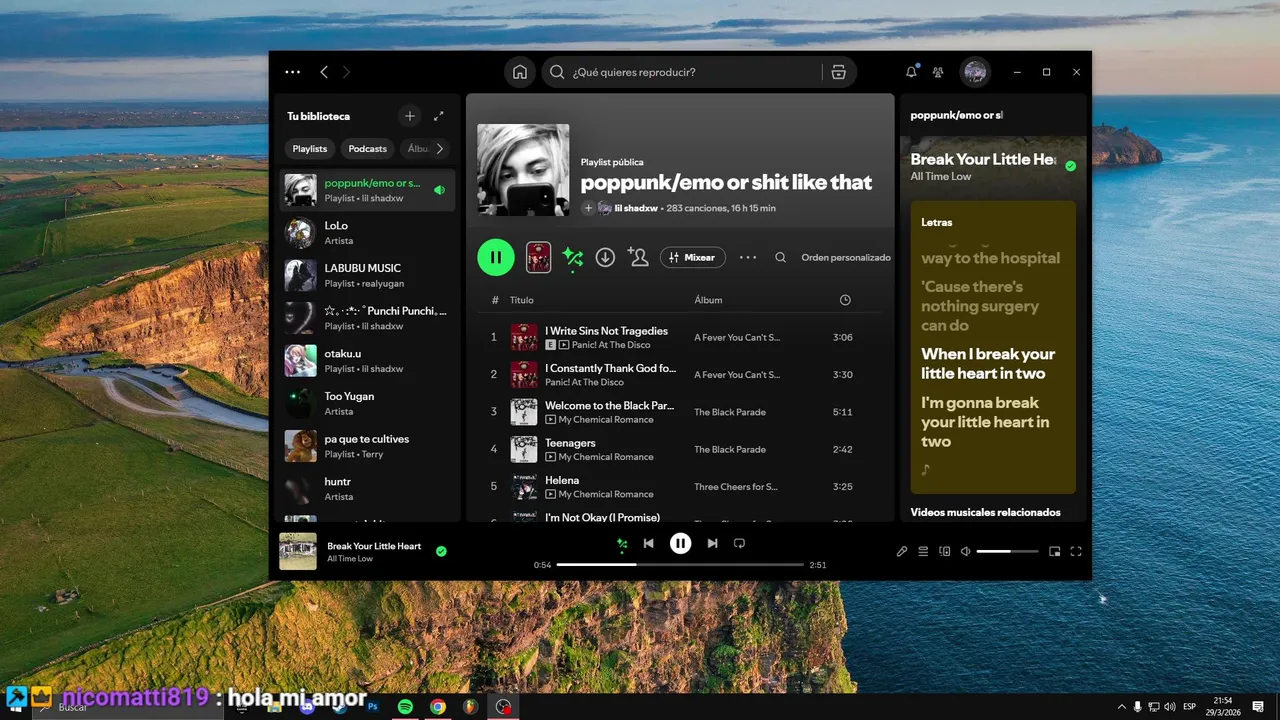Image resolution: width=1280 pixels, height=720 pixels.
Task: Open the playback queue
Action: [x=923, y=551]
